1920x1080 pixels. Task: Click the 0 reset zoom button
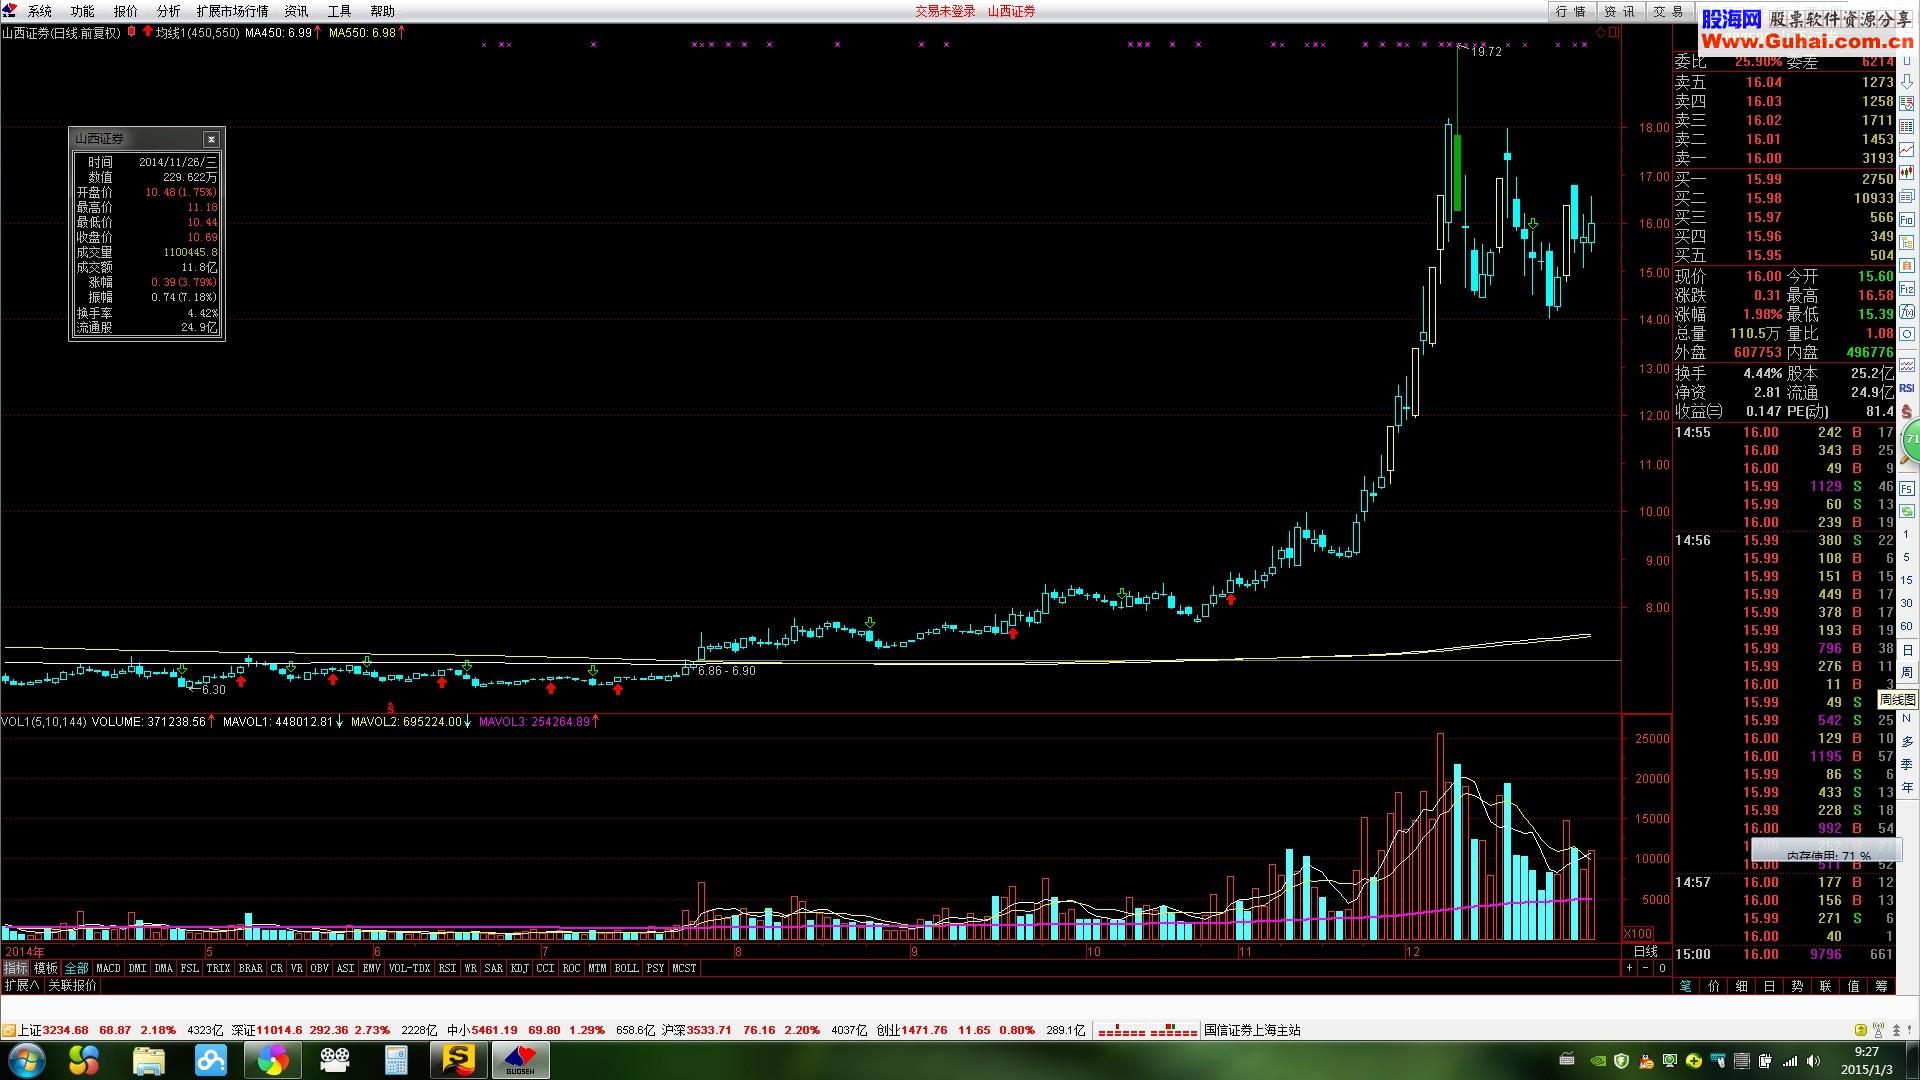coord(1662,968)
